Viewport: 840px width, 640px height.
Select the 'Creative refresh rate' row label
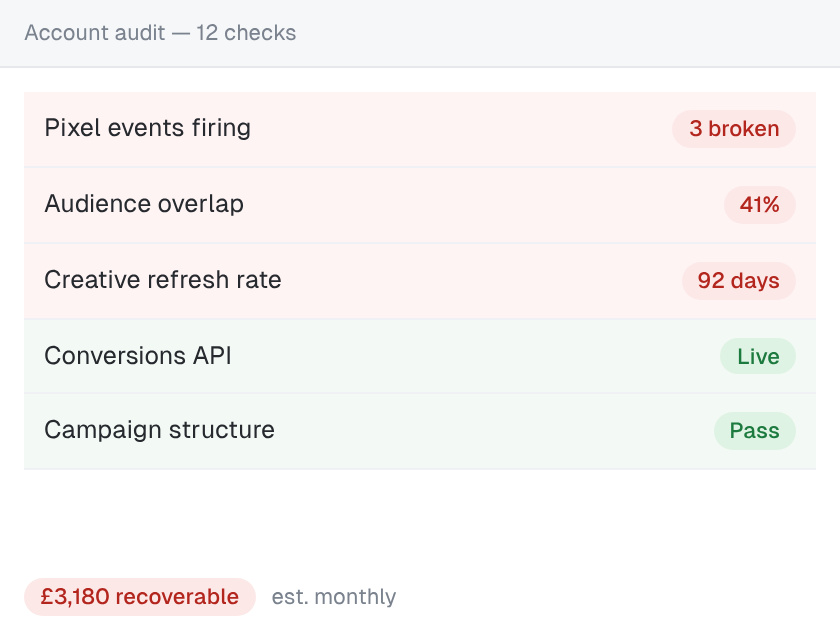click(x=163, y=280)
